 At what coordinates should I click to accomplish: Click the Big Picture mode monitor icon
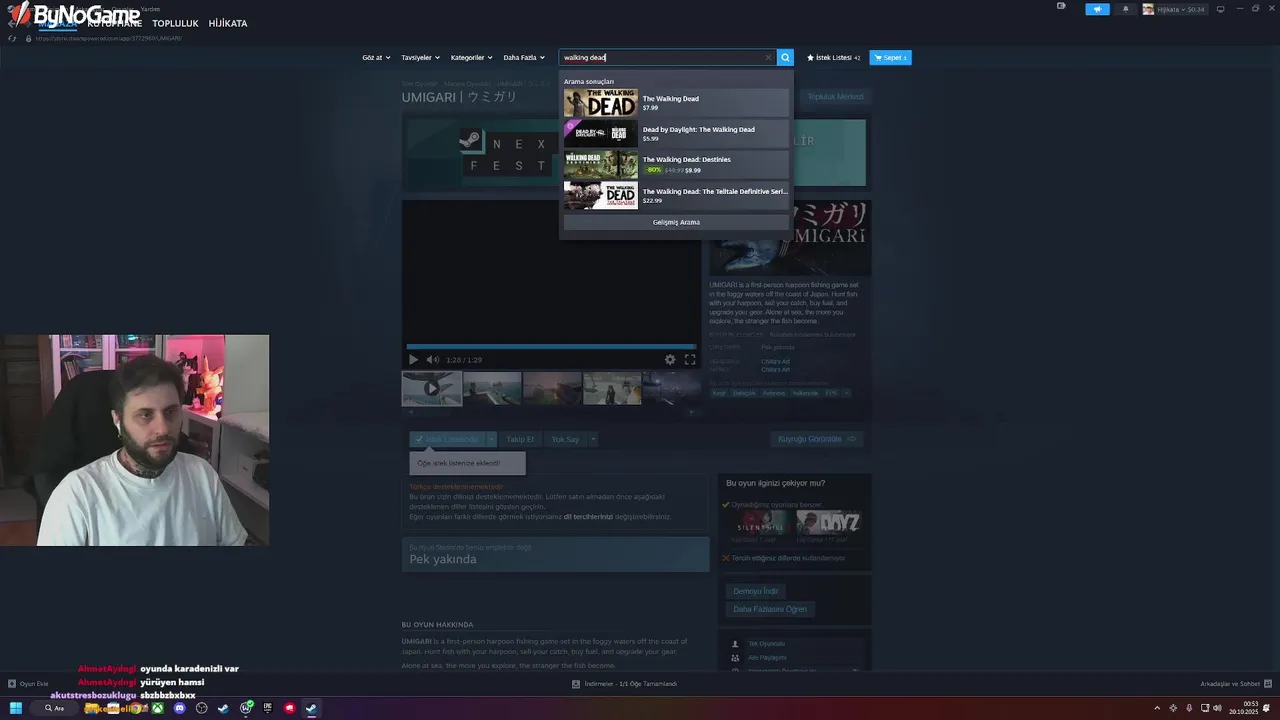(1220, 9)
